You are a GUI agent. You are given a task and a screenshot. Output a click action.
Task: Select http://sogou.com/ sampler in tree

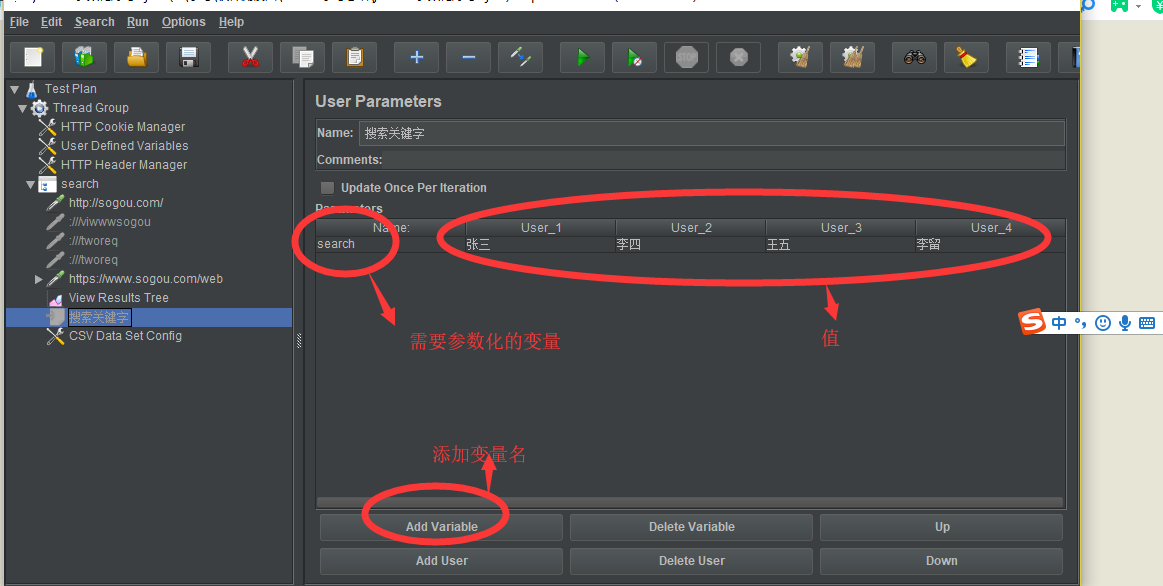click(x=116, y=203)
